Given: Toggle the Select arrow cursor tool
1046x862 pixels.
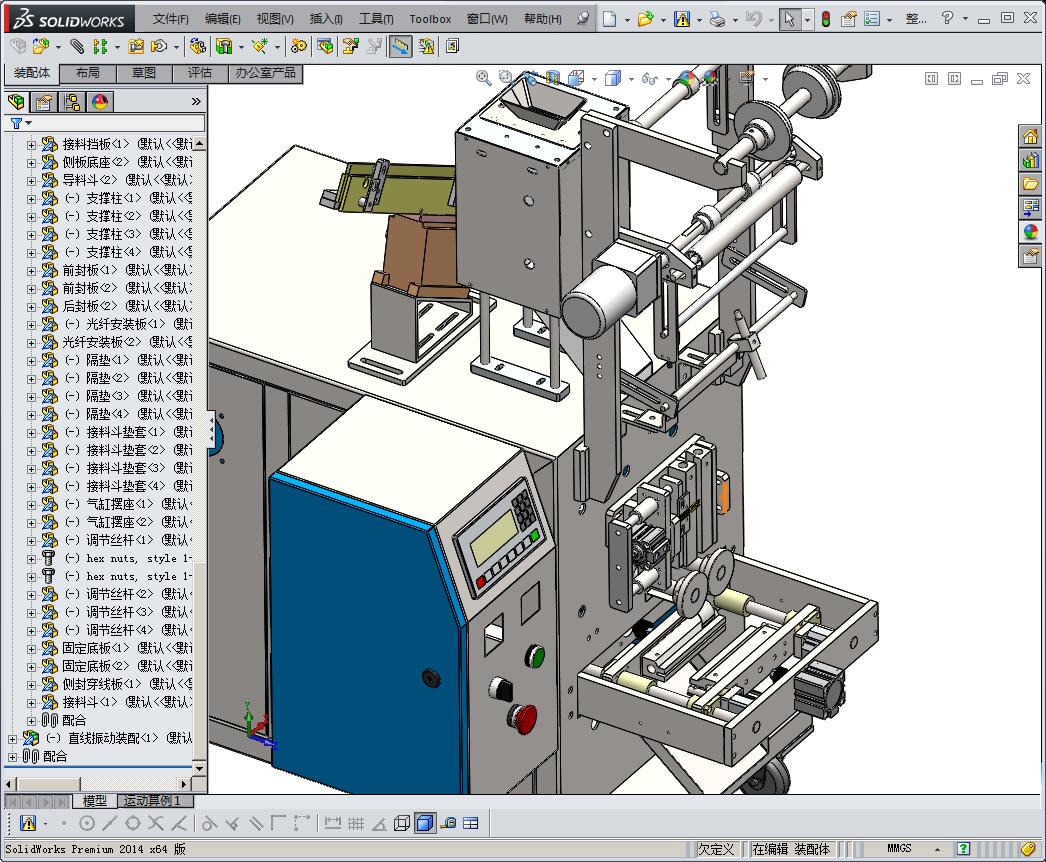Looking at the screenshot, I should [789, 19].
